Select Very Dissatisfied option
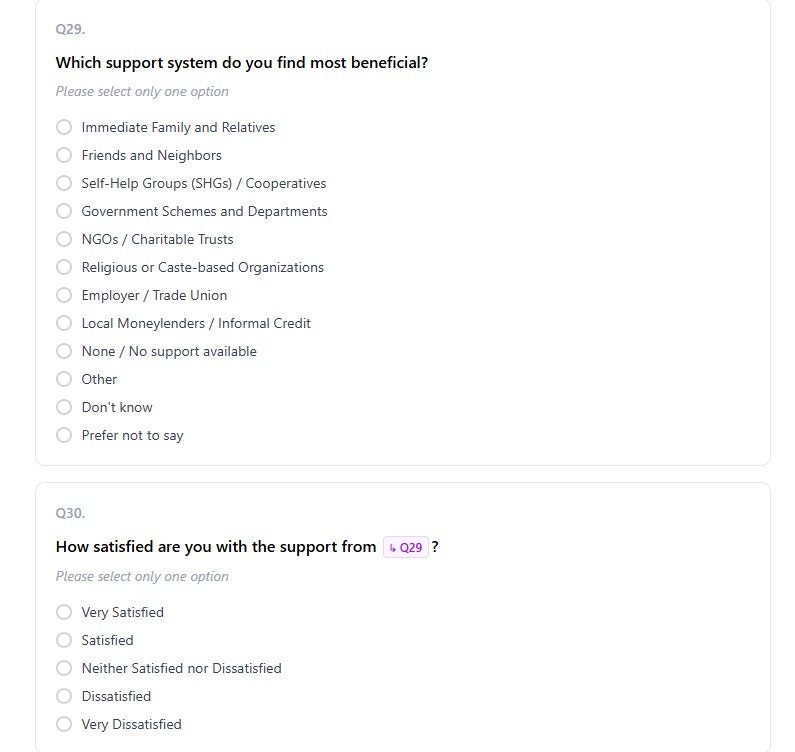This screenshot has width=795, height=752. (x=64, y=724)
